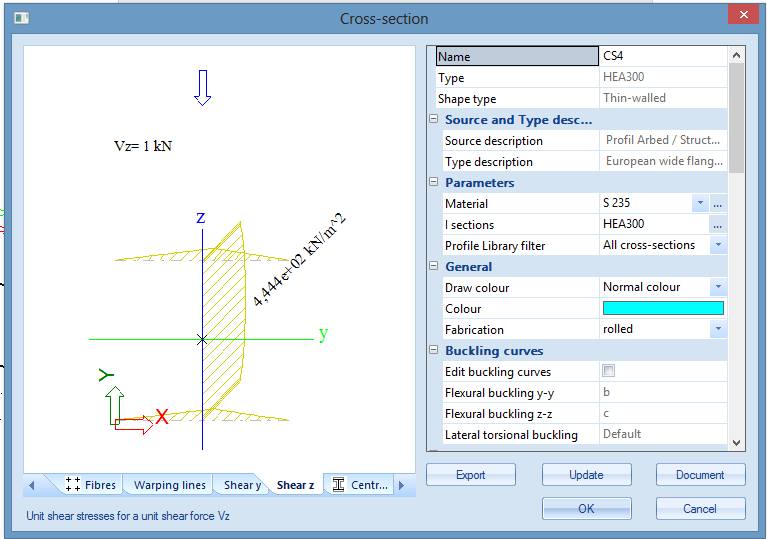The image size is (767, 539).
Task: Click the green Y axis arrow icon
Action: point(115,404)
